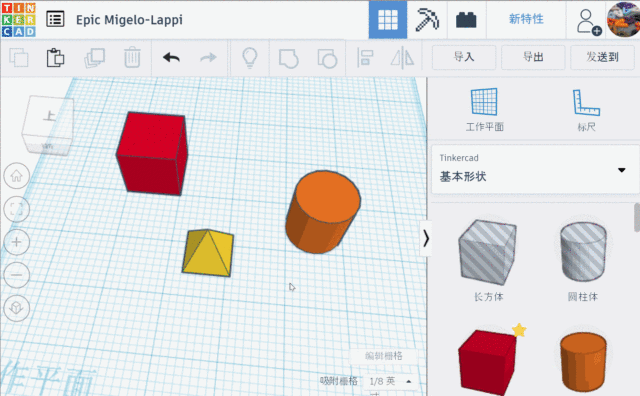Viewport: 640px width, 396px height.
Task: Click the 导出 export button
Action: pyautogui.click(x=533, y=57)
